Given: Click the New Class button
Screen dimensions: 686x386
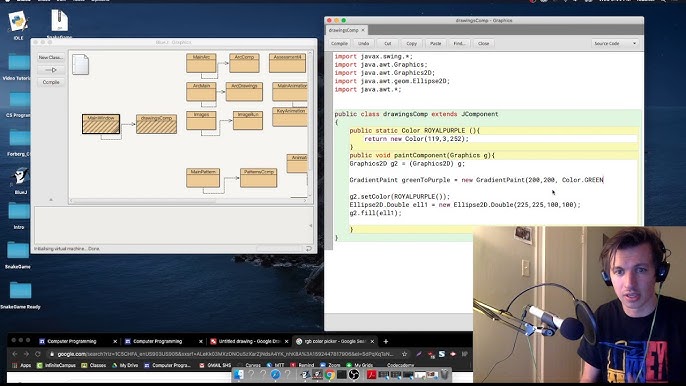Looking at the screenshot, I should [x=51, y=57].
